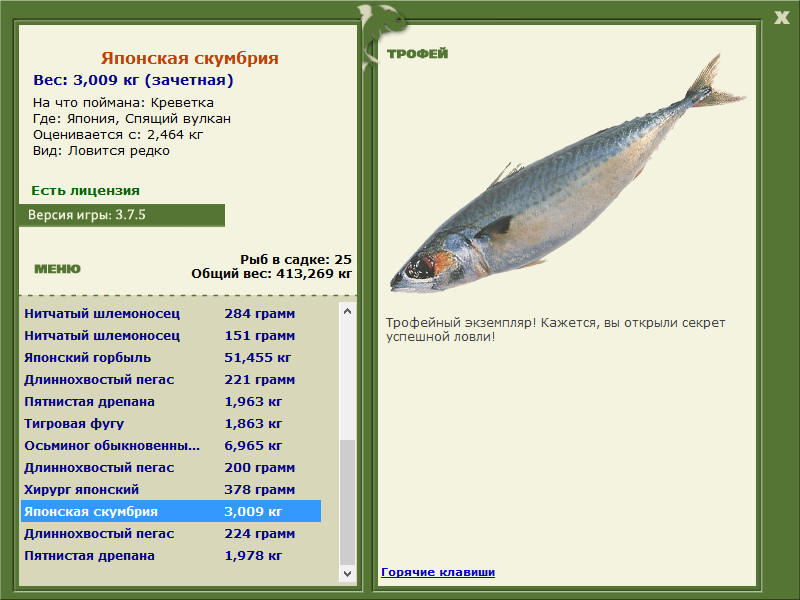Select the Хирург японский 378 грамм row

171,489
